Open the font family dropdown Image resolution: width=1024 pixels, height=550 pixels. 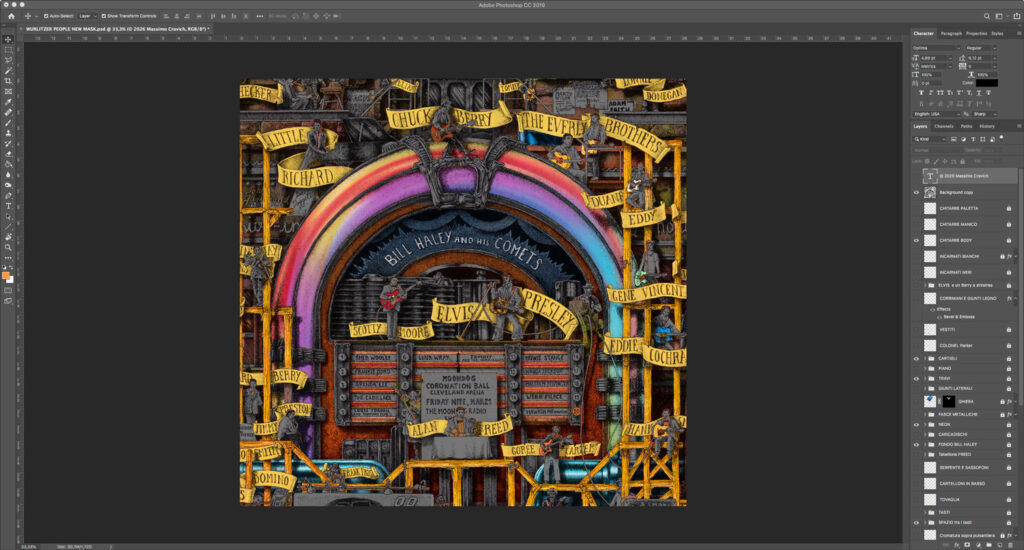click(936, 48)
